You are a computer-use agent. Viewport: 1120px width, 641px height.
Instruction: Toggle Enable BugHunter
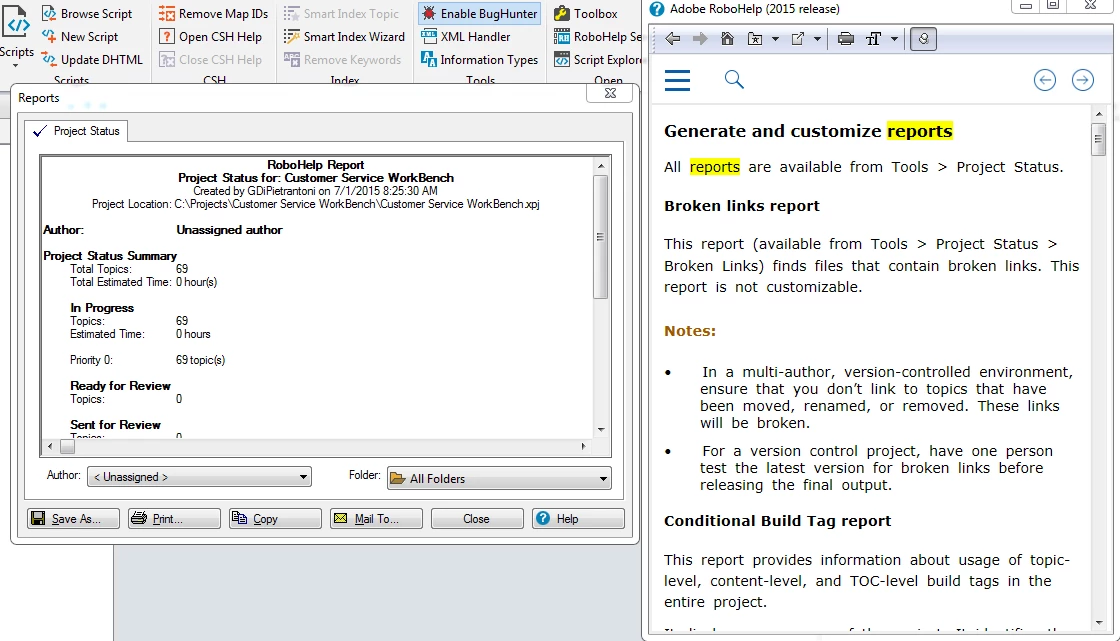click(479, 14)
